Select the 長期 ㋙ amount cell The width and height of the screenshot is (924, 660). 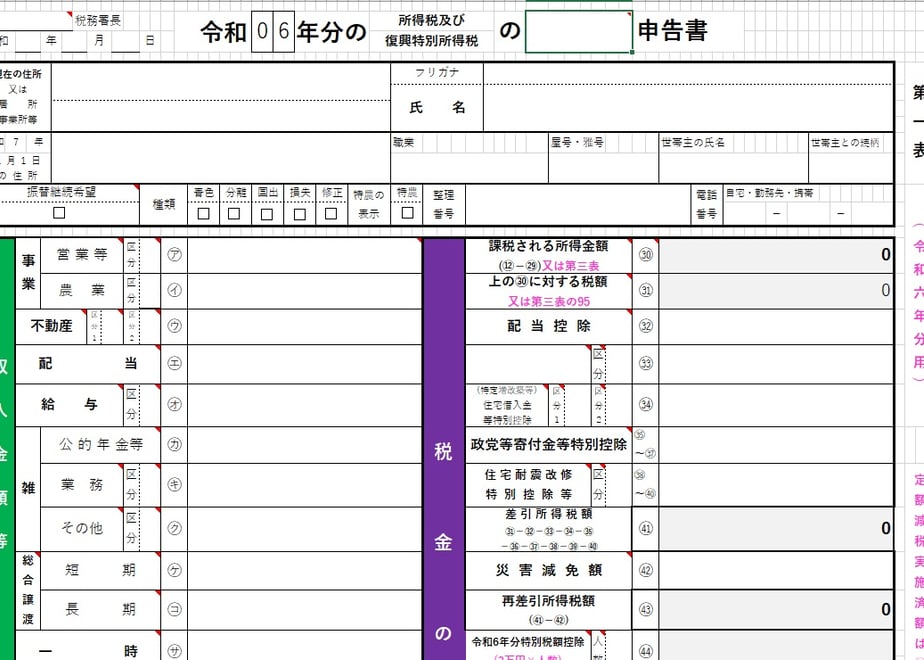[x=304, y=610]
